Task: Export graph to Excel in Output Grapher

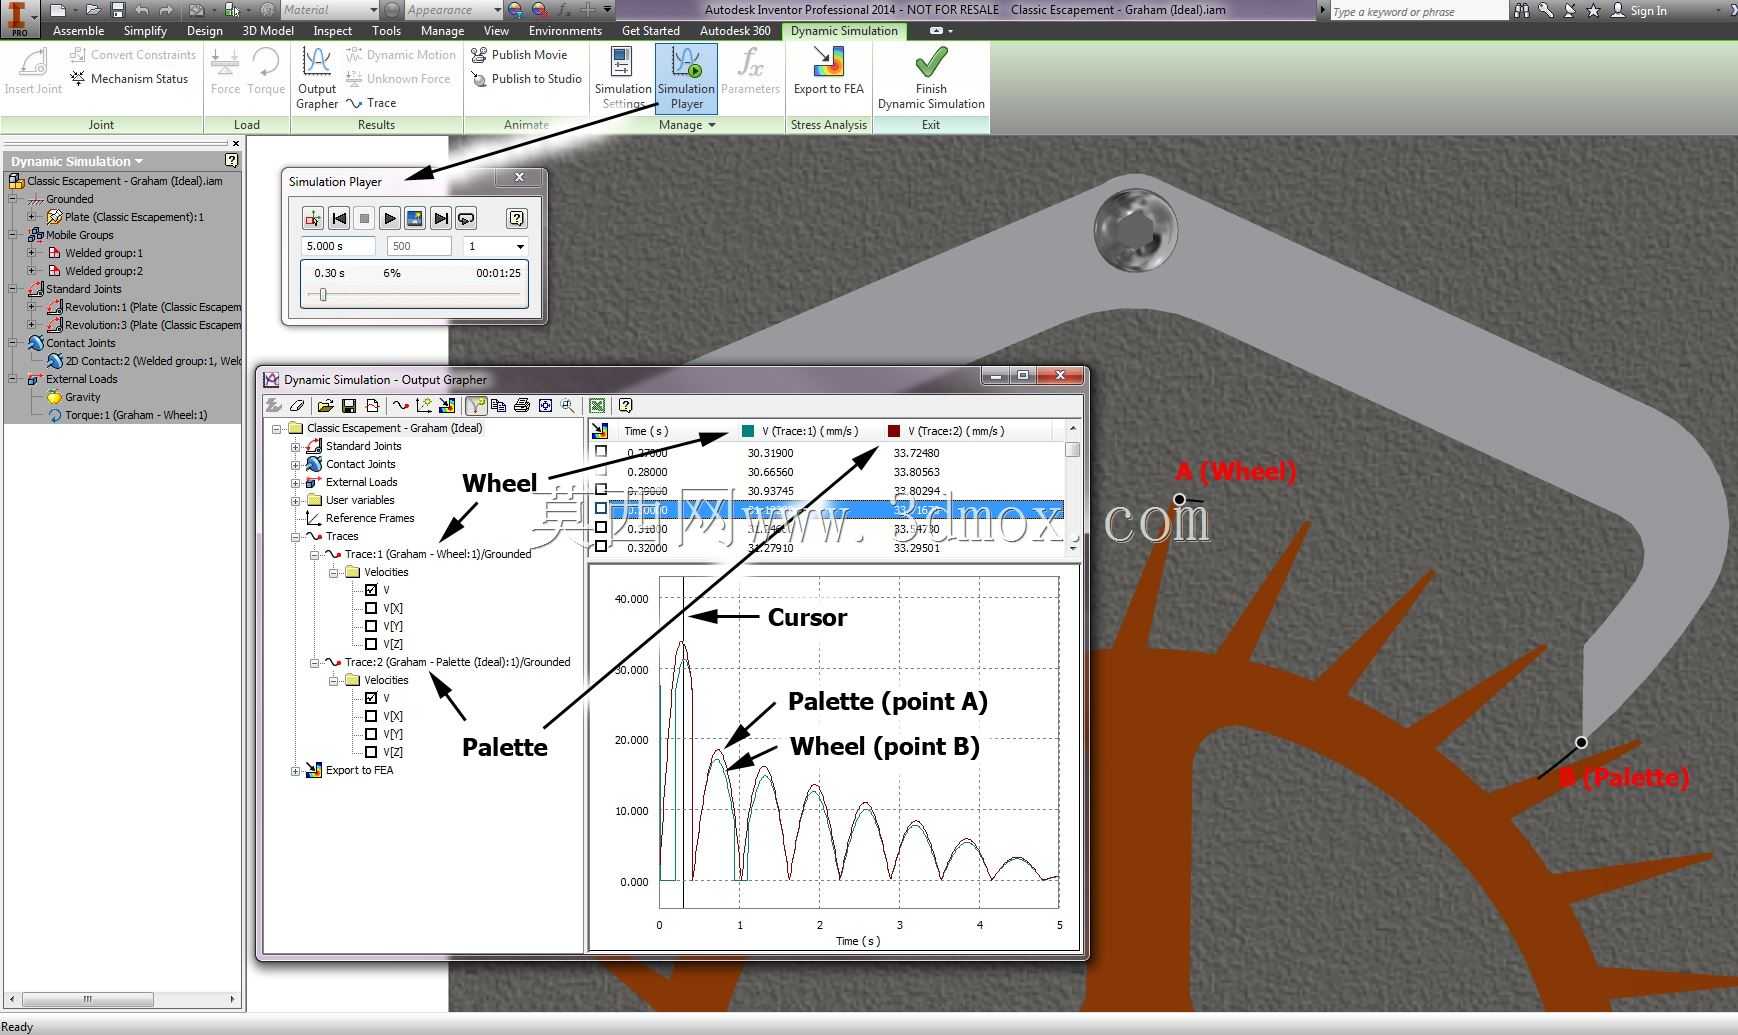Action: [597, 406]
